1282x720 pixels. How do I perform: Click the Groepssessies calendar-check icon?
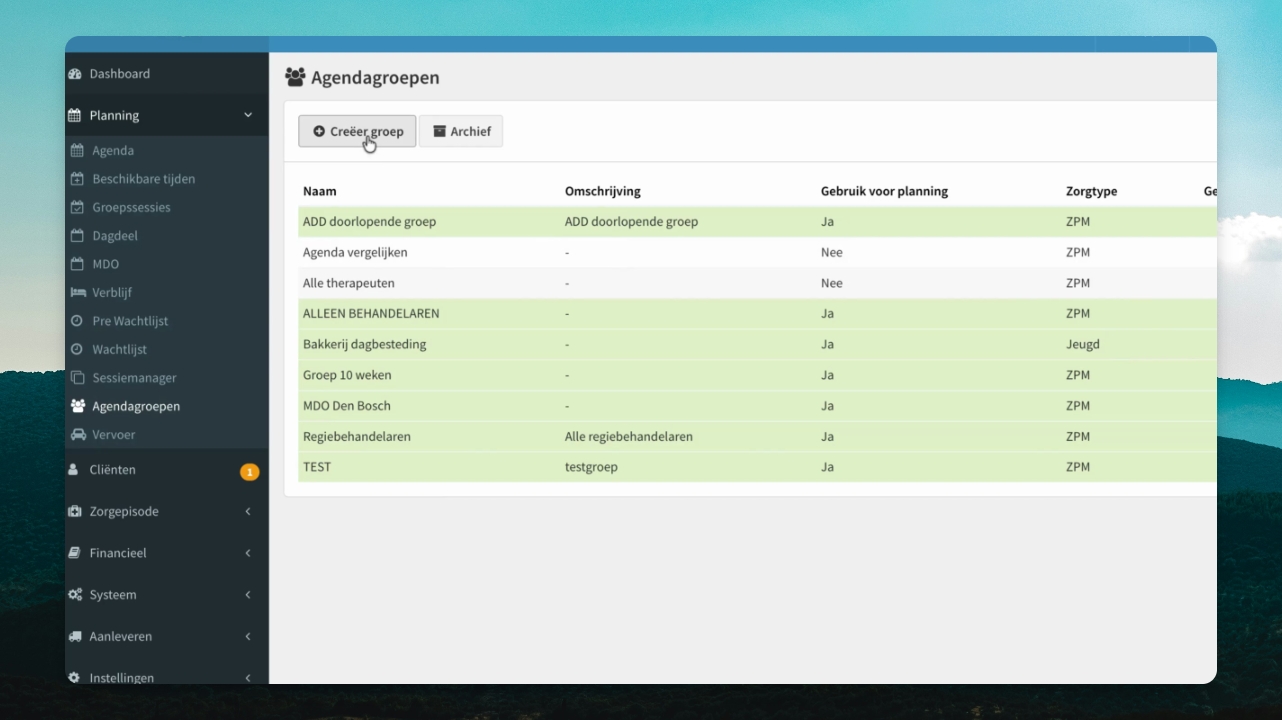[78, 208]
